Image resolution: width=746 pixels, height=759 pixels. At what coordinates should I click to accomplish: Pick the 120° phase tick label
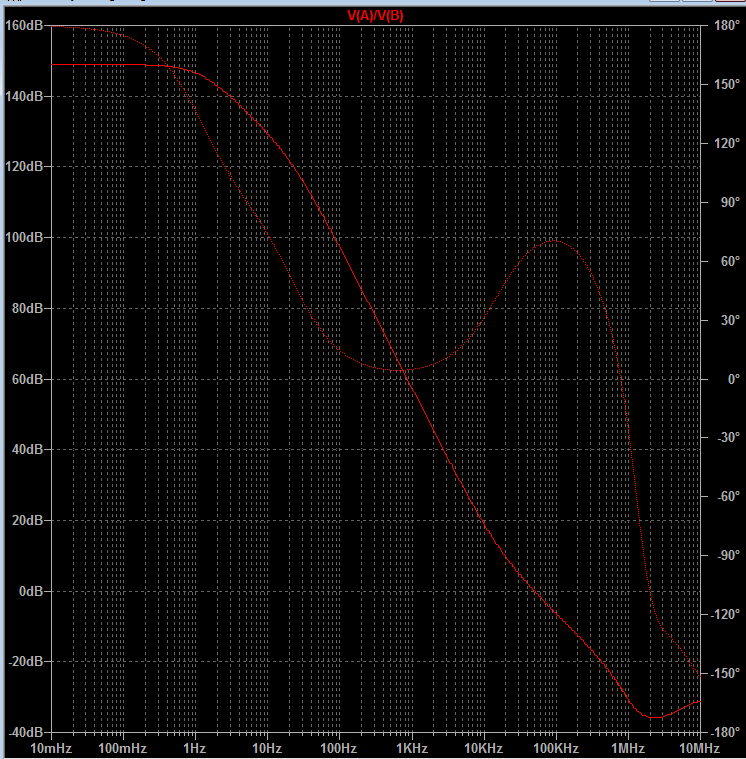[727, 143]
